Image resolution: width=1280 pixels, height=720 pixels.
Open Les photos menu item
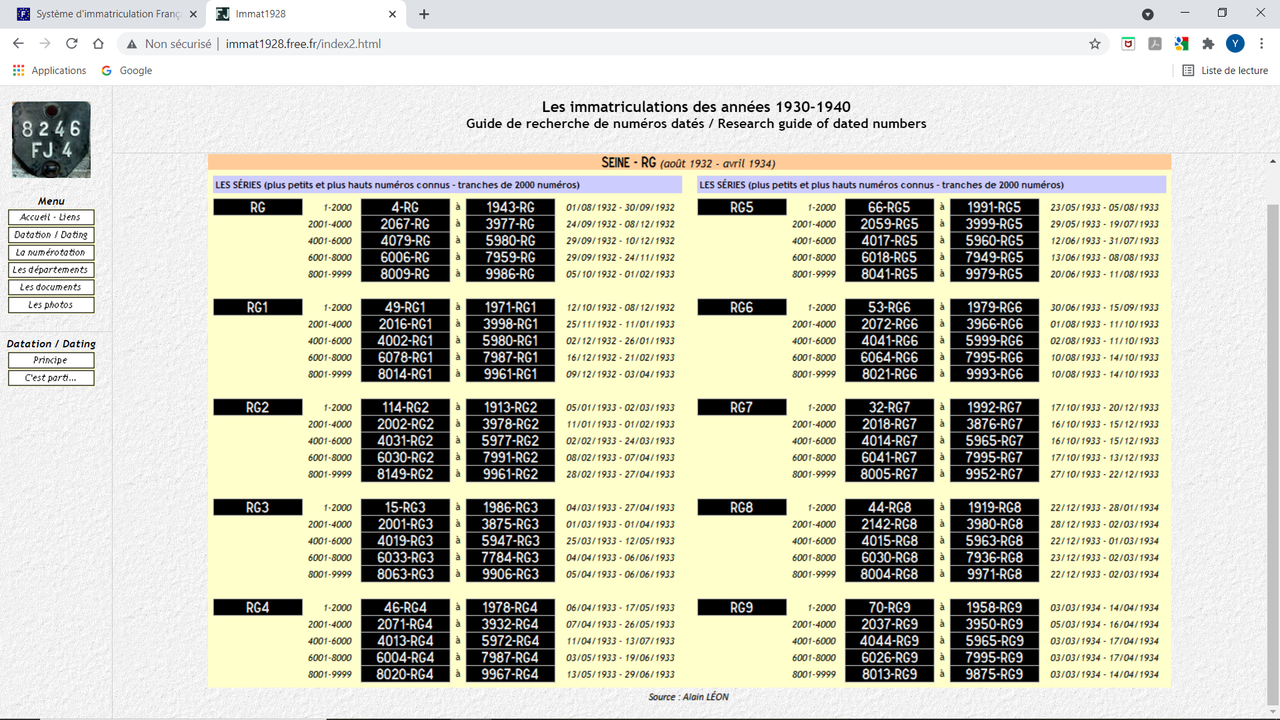51,305
